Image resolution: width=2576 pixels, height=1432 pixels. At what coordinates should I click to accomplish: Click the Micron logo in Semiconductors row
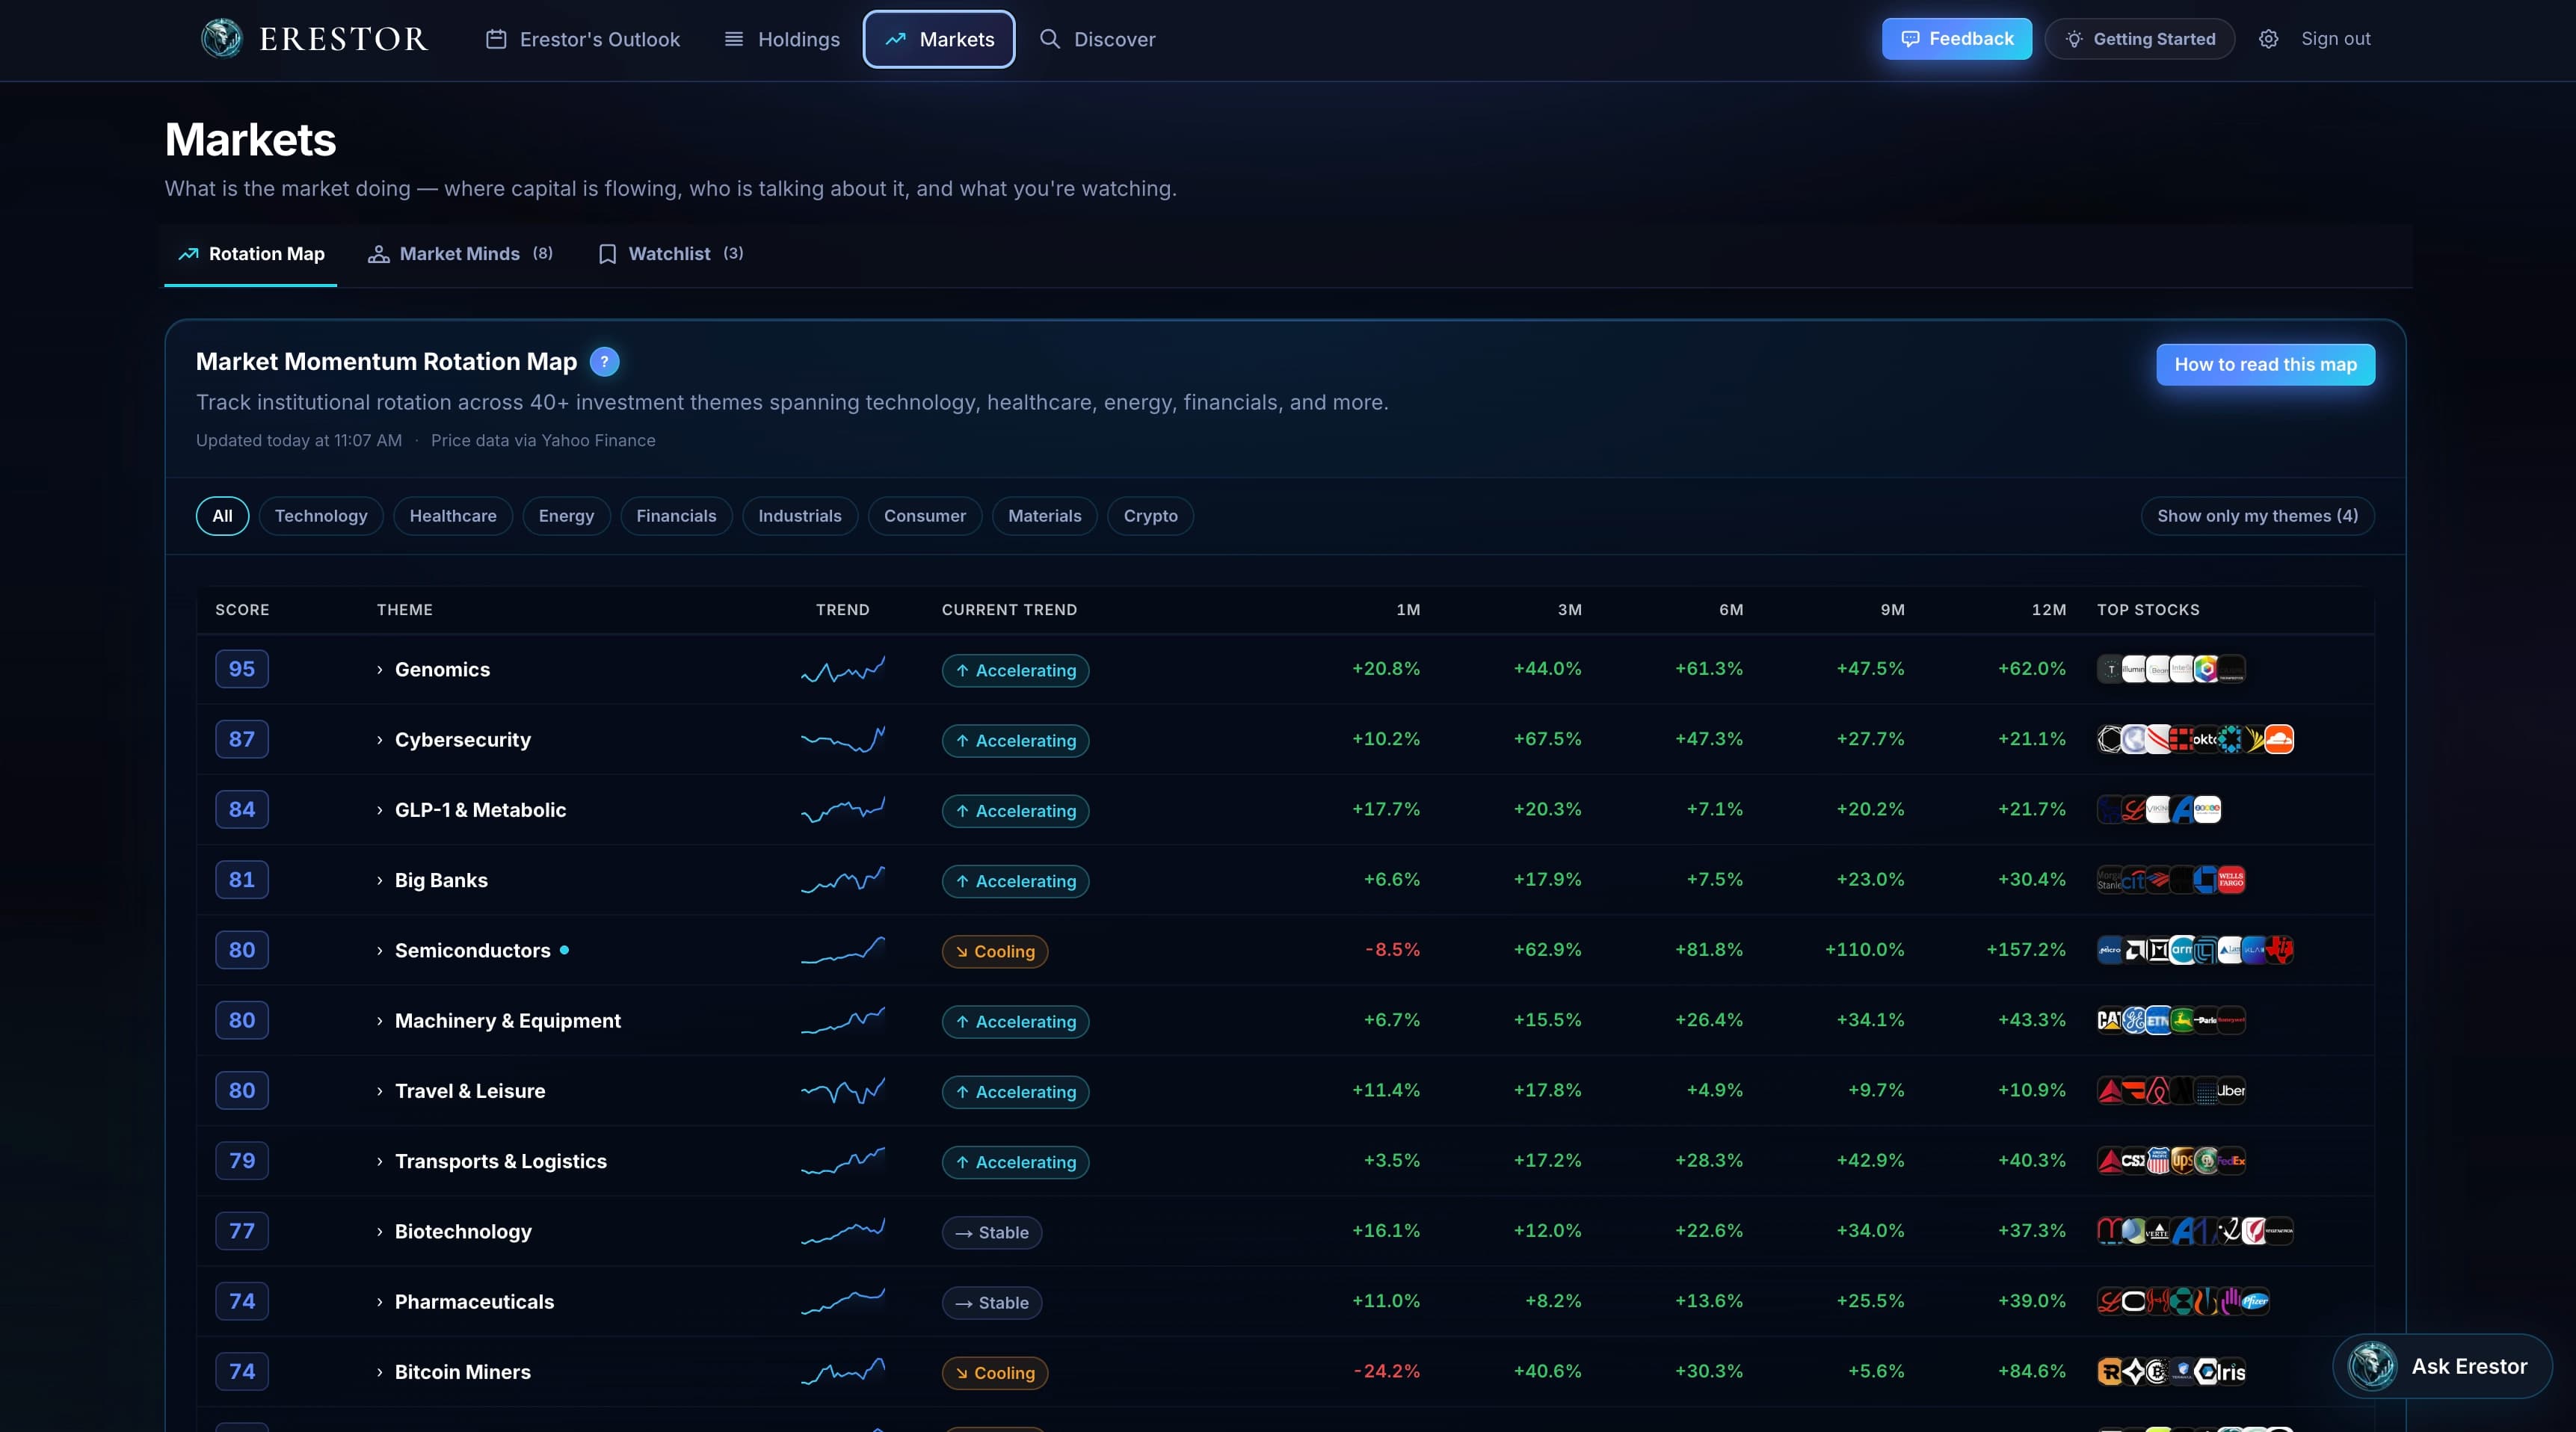click(x=2110, y=950)
